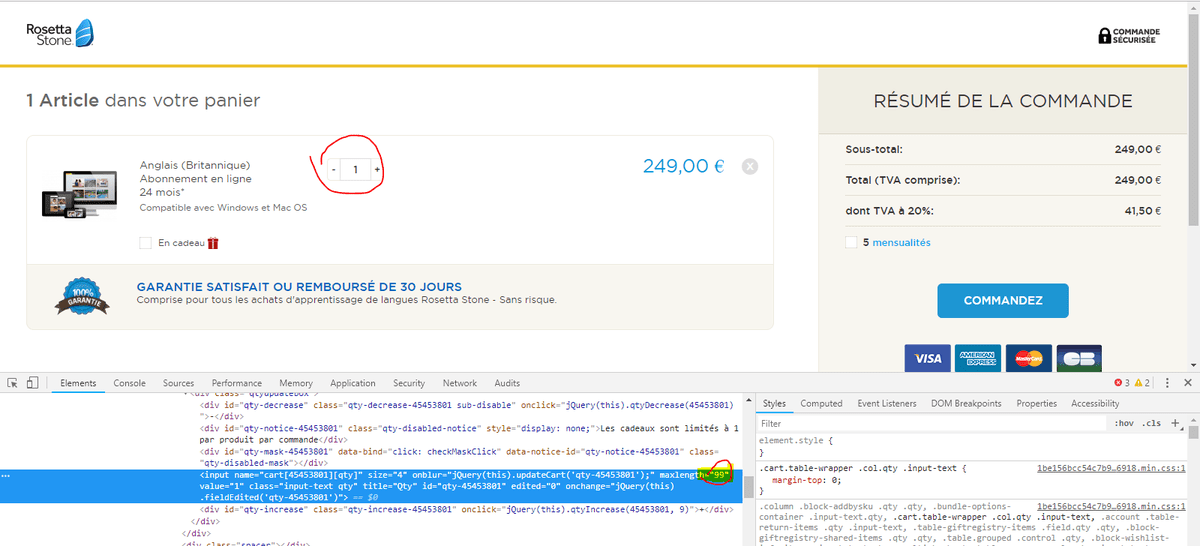Tick the En cadeau checkbox
This screenshot has height=546, width=1200.
point(146,243)
